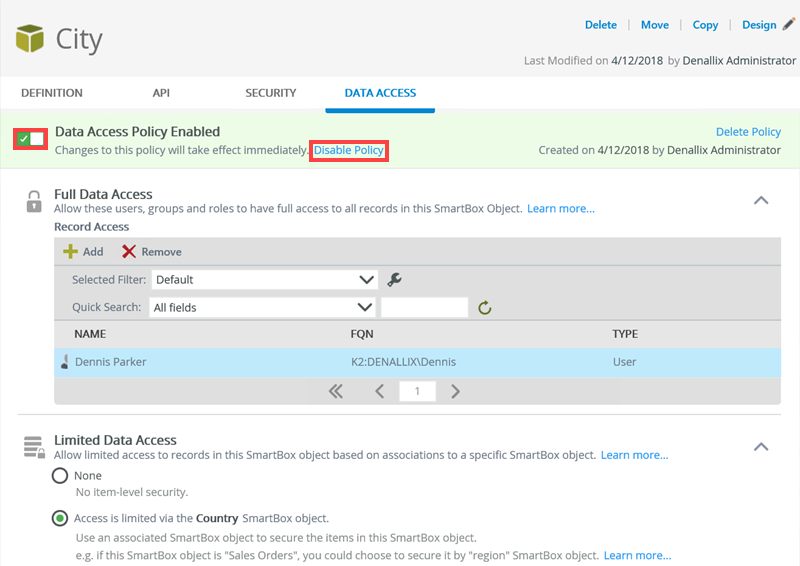Open the Selected Filter dropdown

[x=264, y=280]
